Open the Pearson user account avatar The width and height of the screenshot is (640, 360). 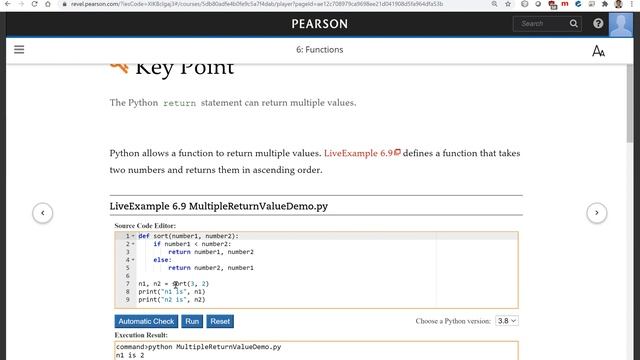coord(621,24)
